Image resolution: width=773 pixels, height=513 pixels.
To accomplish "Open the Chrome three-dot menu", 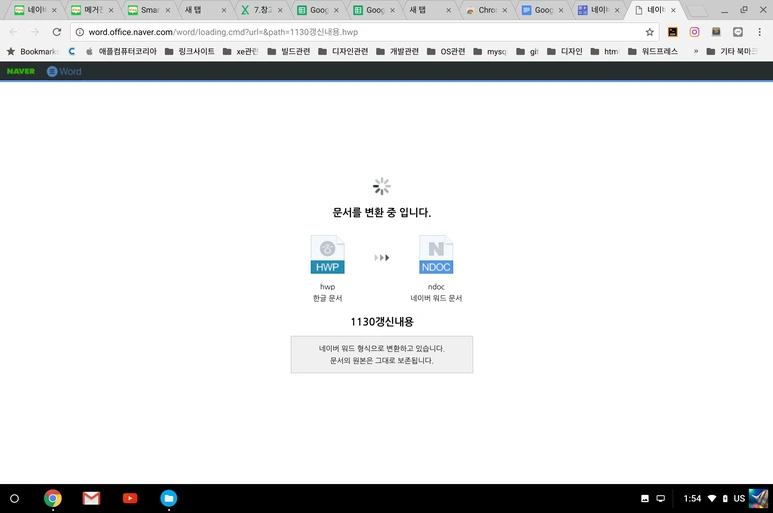I will point(759,32).
